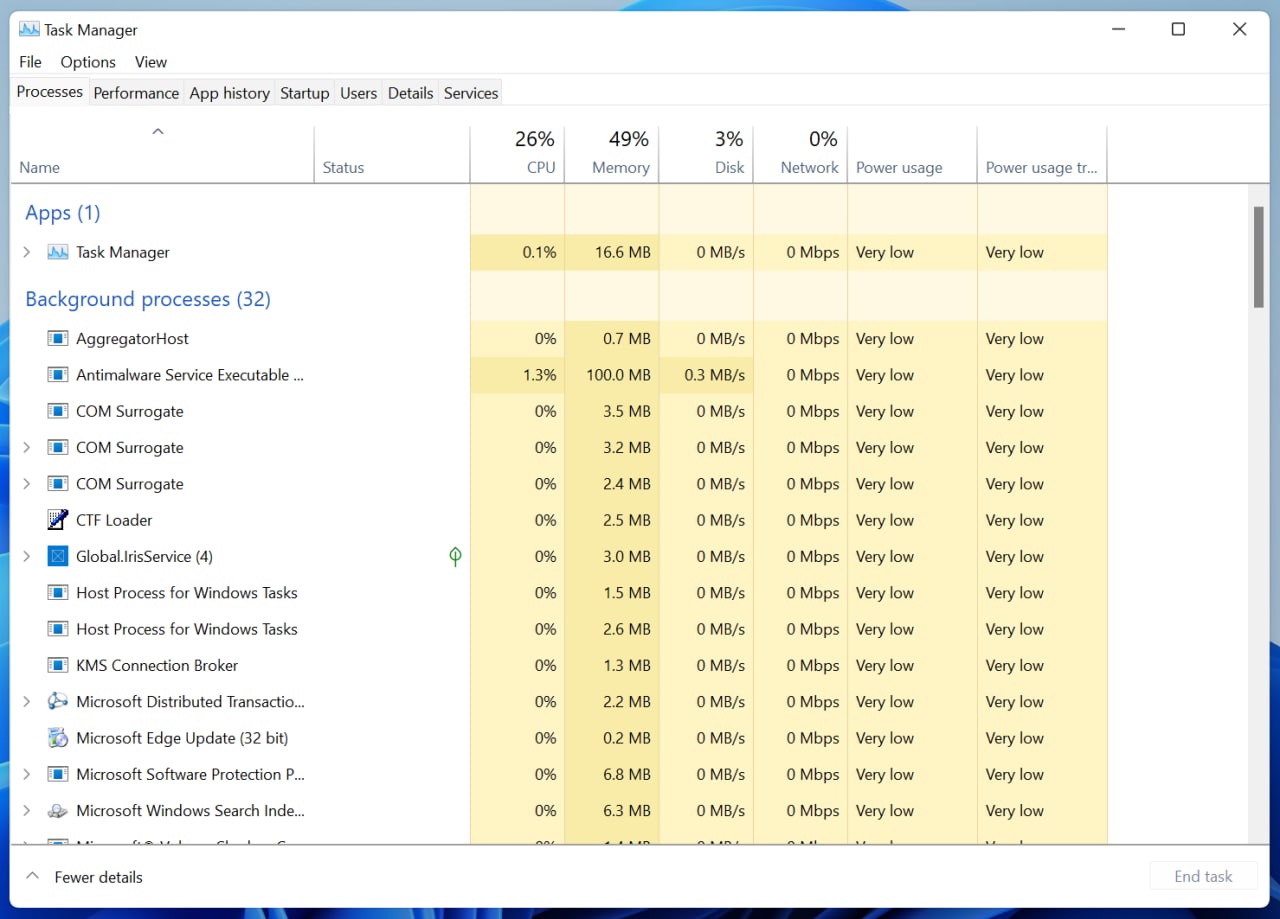Viewport: 1280px width, 919px height.
Task: Click the Microsoft Distributed Transaction icon
Action: point(58,702)
